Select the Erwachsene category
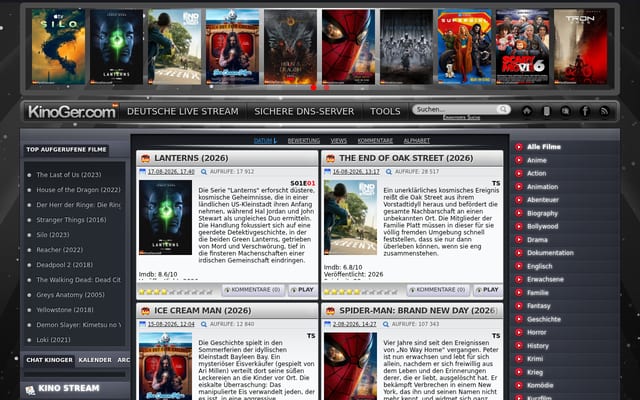This screenshot has width=640, height=400. (545, 280)
